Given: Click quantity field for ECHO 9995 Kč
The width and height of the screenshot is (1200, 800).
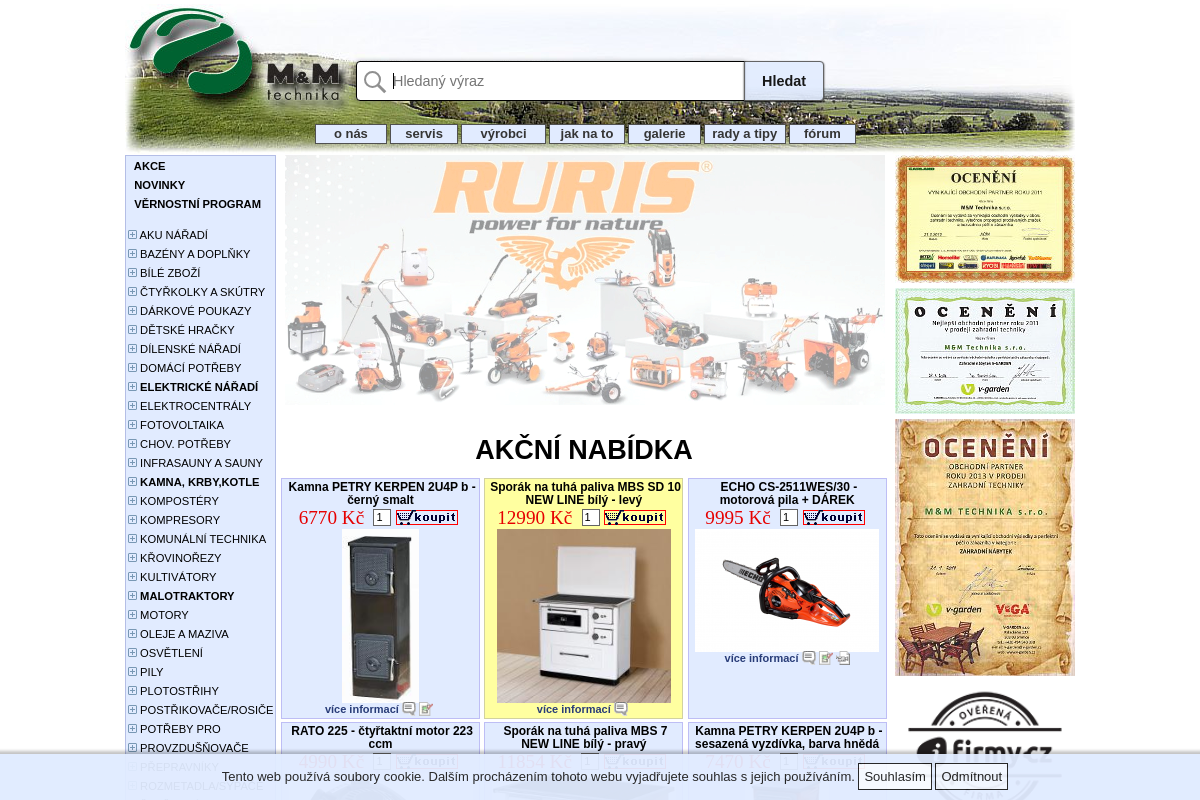Looking at the screenshot, I should (x=789, y=517).
